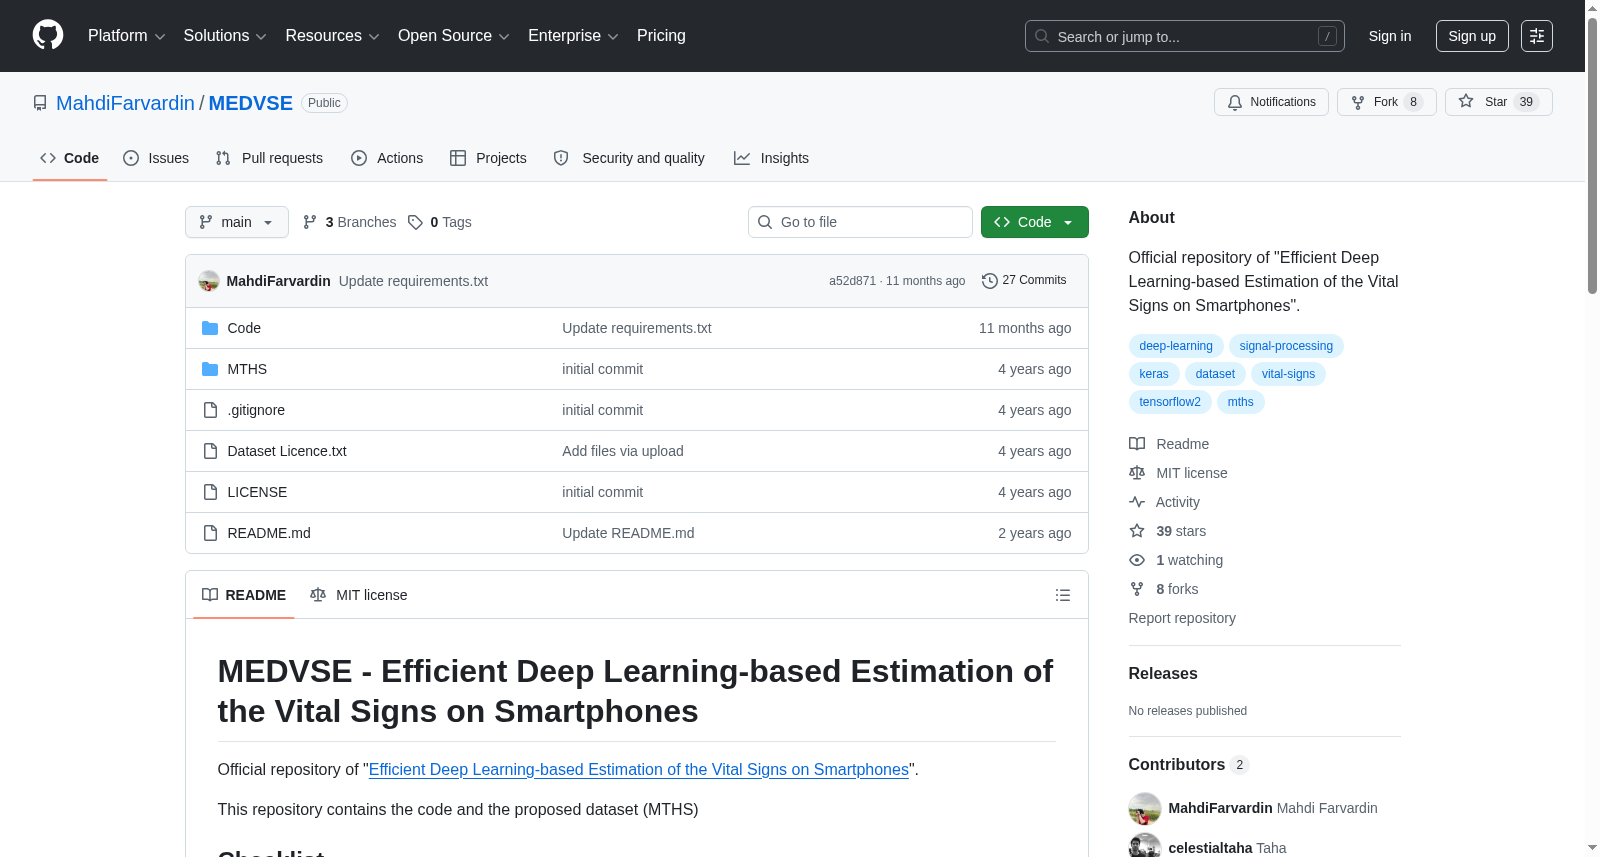View the 0 Tags list
1600x857 pixels.
tap(440, 222)
